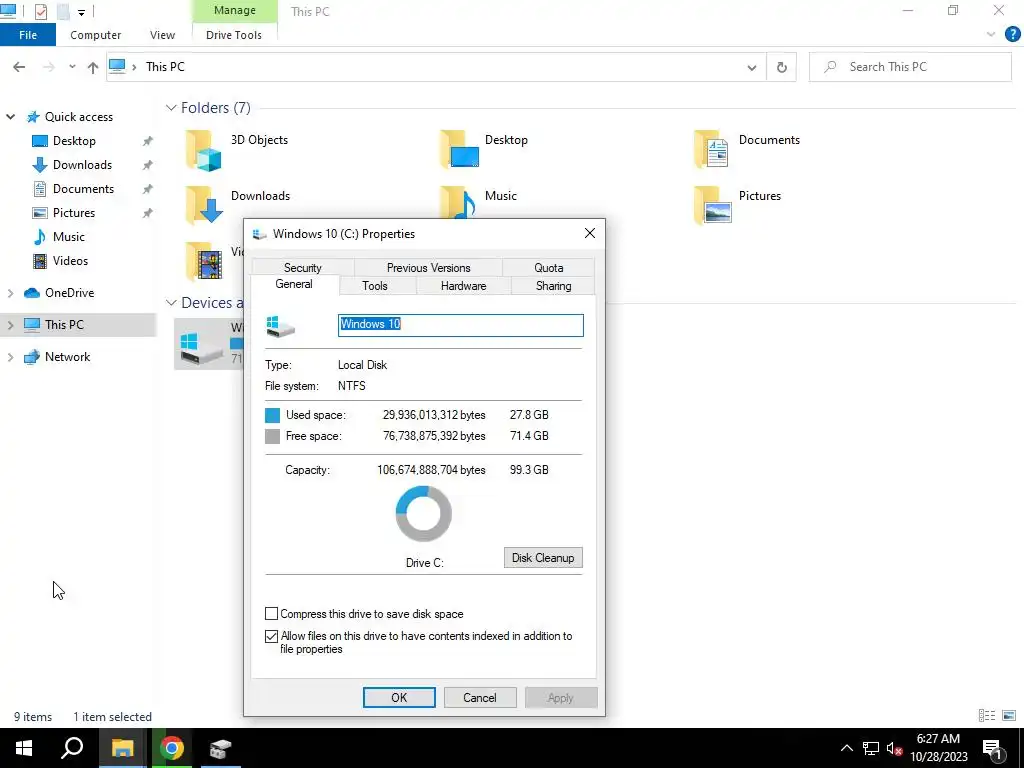Open the 3D Objects folder icon
Screen dimensions: 1024x768
[204, 150]
